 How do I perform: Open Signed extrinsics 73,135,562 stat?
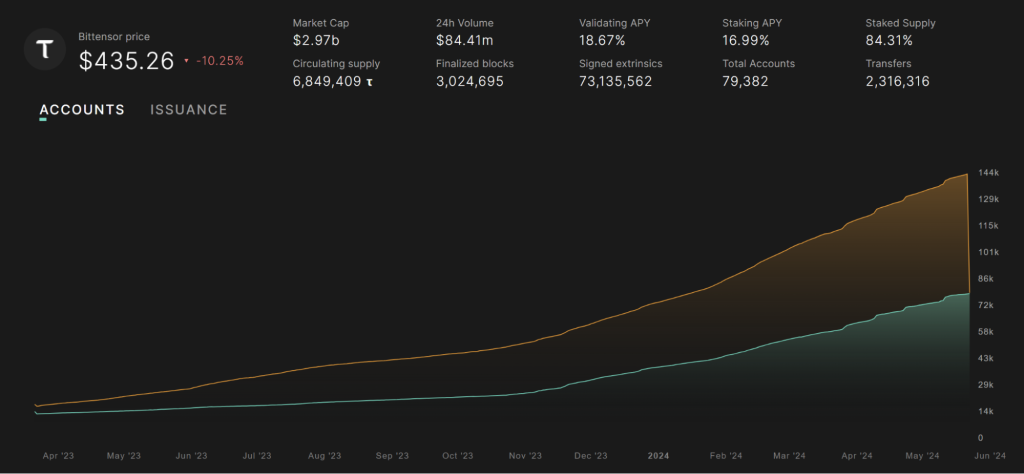(615, 81)
